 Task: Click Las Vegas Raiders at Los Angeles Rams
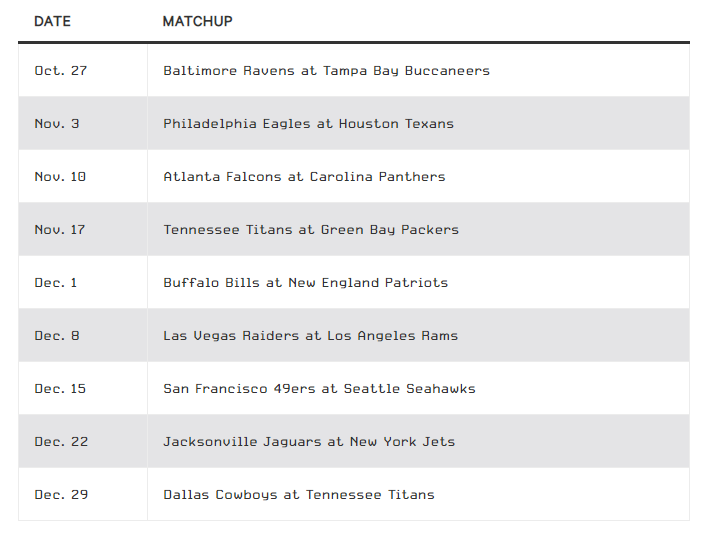click(x=310, y=336)
